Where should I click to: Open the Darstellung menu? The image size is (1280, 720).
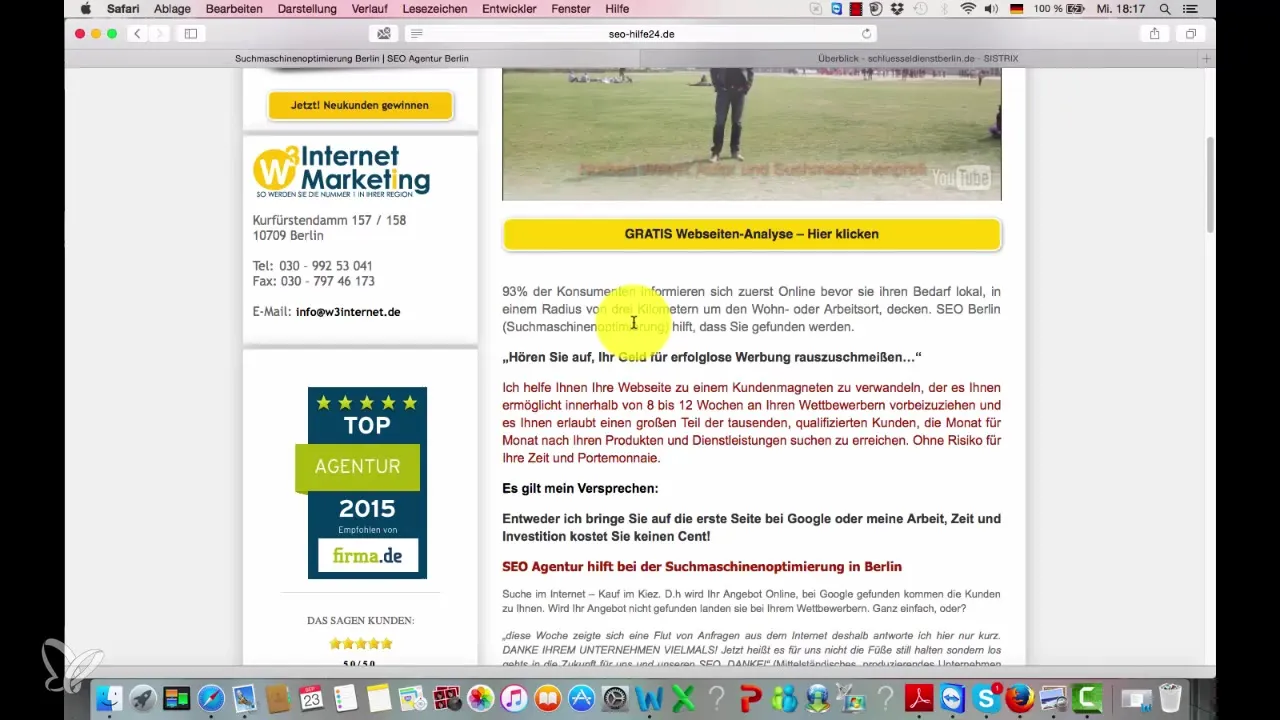coord(308,9)
